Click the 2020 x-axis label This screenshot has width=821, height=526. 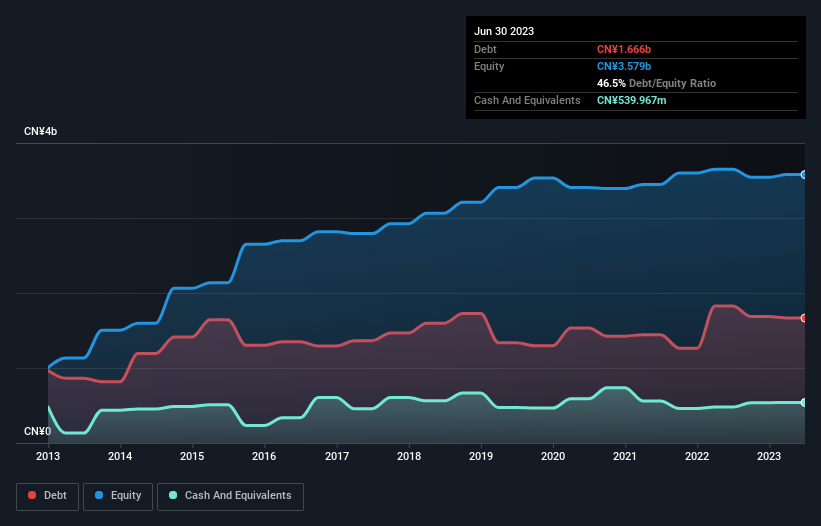(x=553, y=456)
